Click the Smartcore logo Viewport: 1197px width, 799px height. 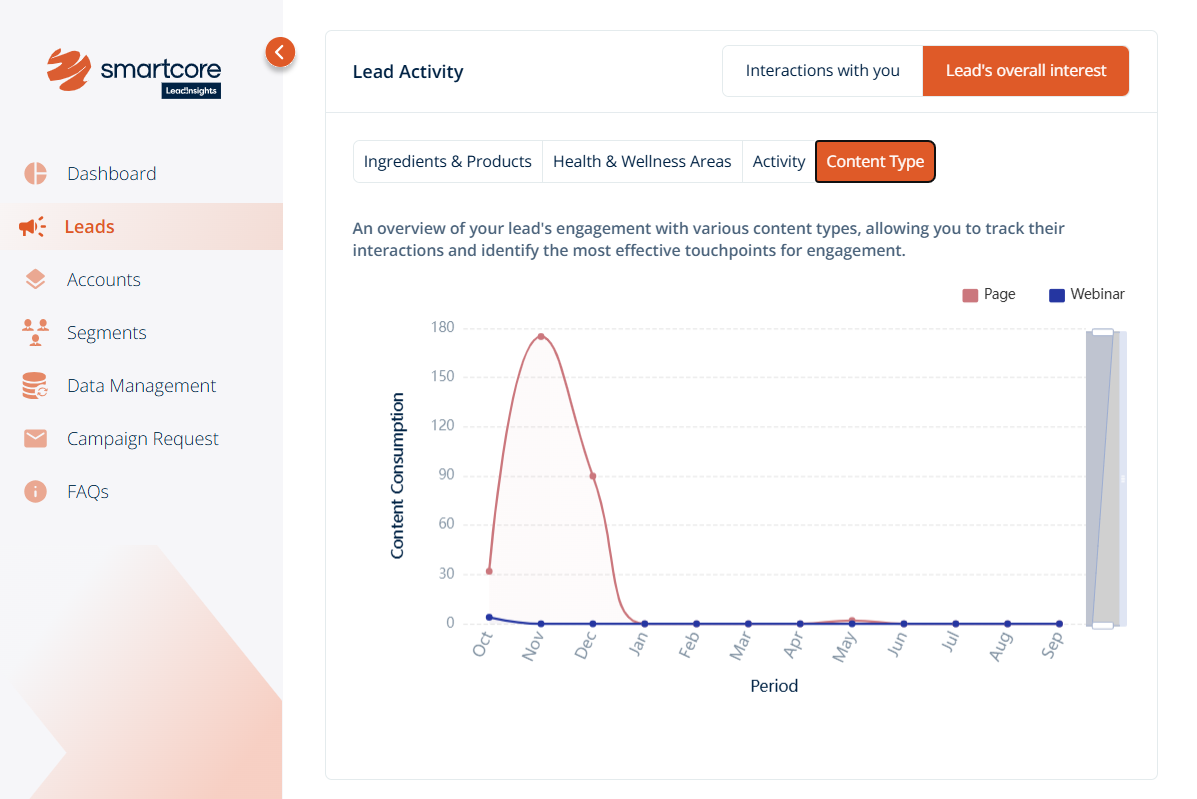point(134,72)
